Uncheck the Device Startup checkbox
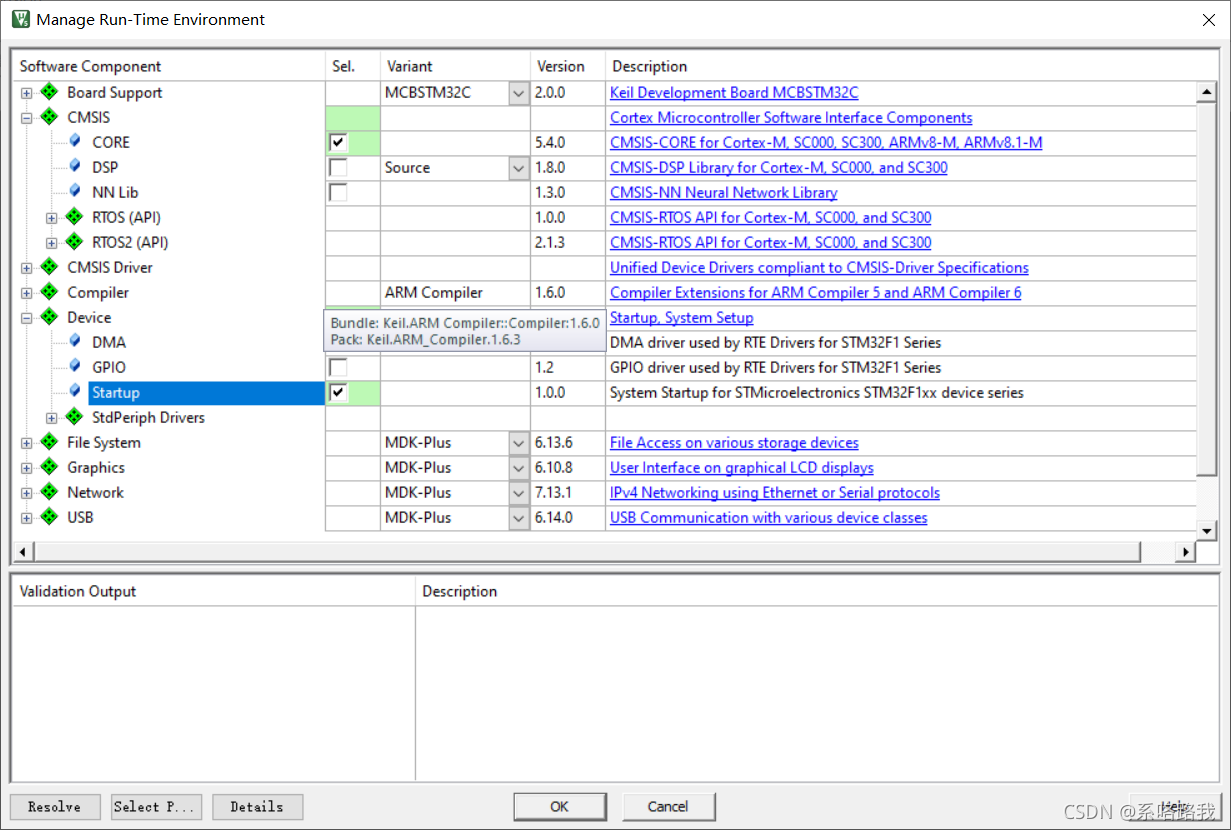1231x830 pixels. pyautogui.click(x=339, y=392)
